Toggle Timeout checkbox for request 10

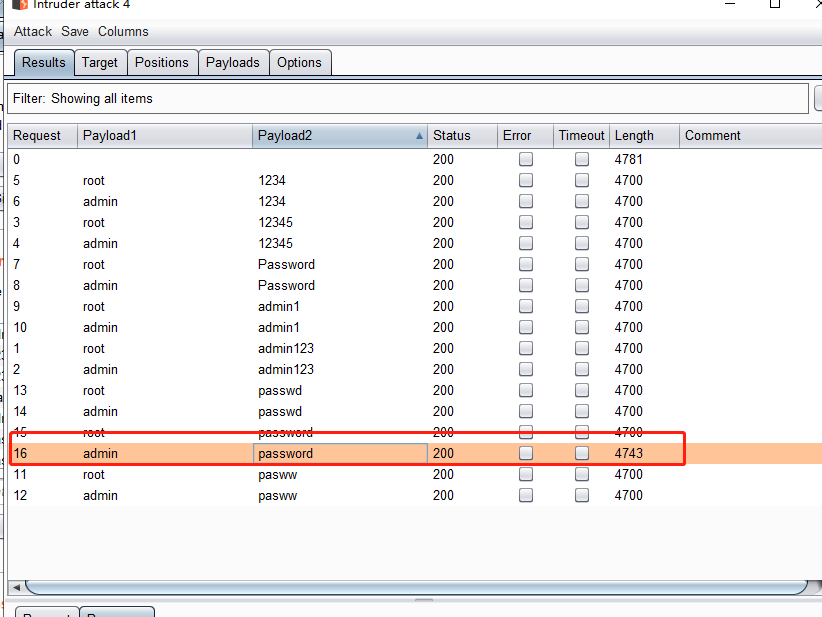click(x=582, y=327)
